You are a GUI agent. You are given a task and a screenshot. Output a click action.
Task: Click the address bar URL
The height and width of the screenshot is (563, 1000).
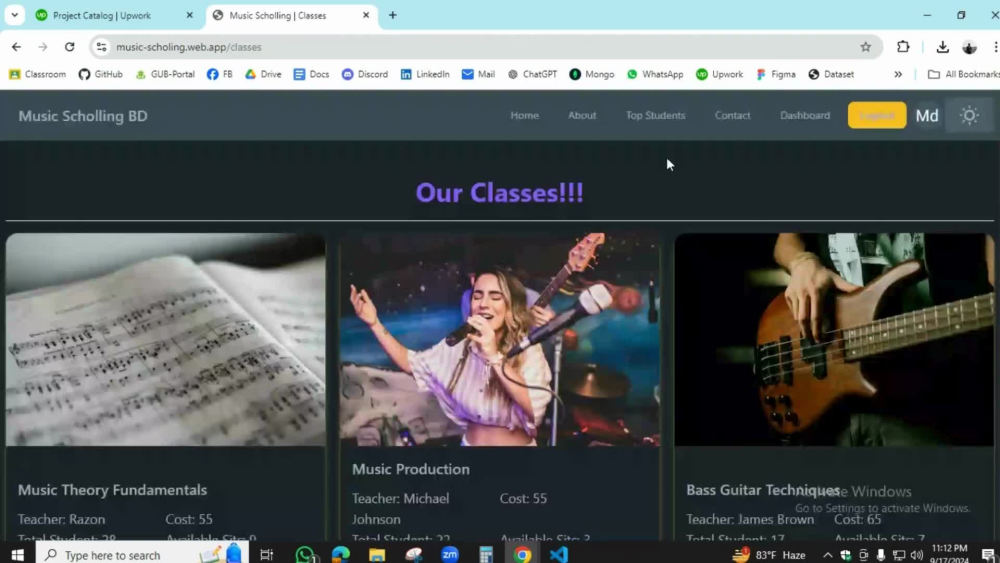tap(189, 47)
